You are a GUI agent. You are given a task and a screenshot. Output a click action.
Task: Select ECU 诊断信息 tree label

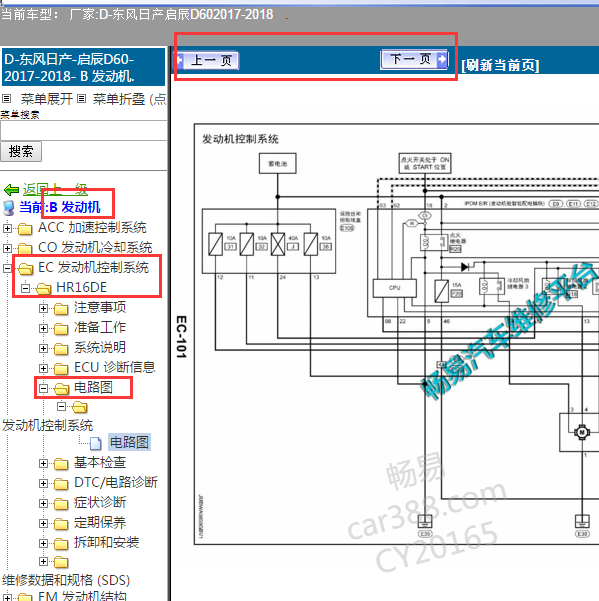point(115,367)
